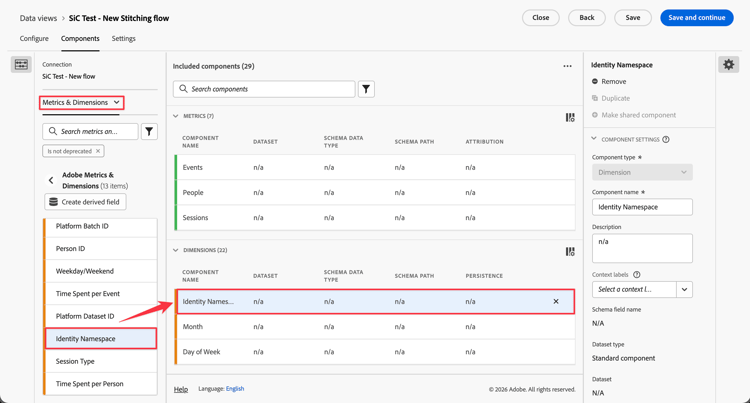This screenshot has height=403, width=750.
Task: Collapse the Dimensions (22) section
Action: 176,250
